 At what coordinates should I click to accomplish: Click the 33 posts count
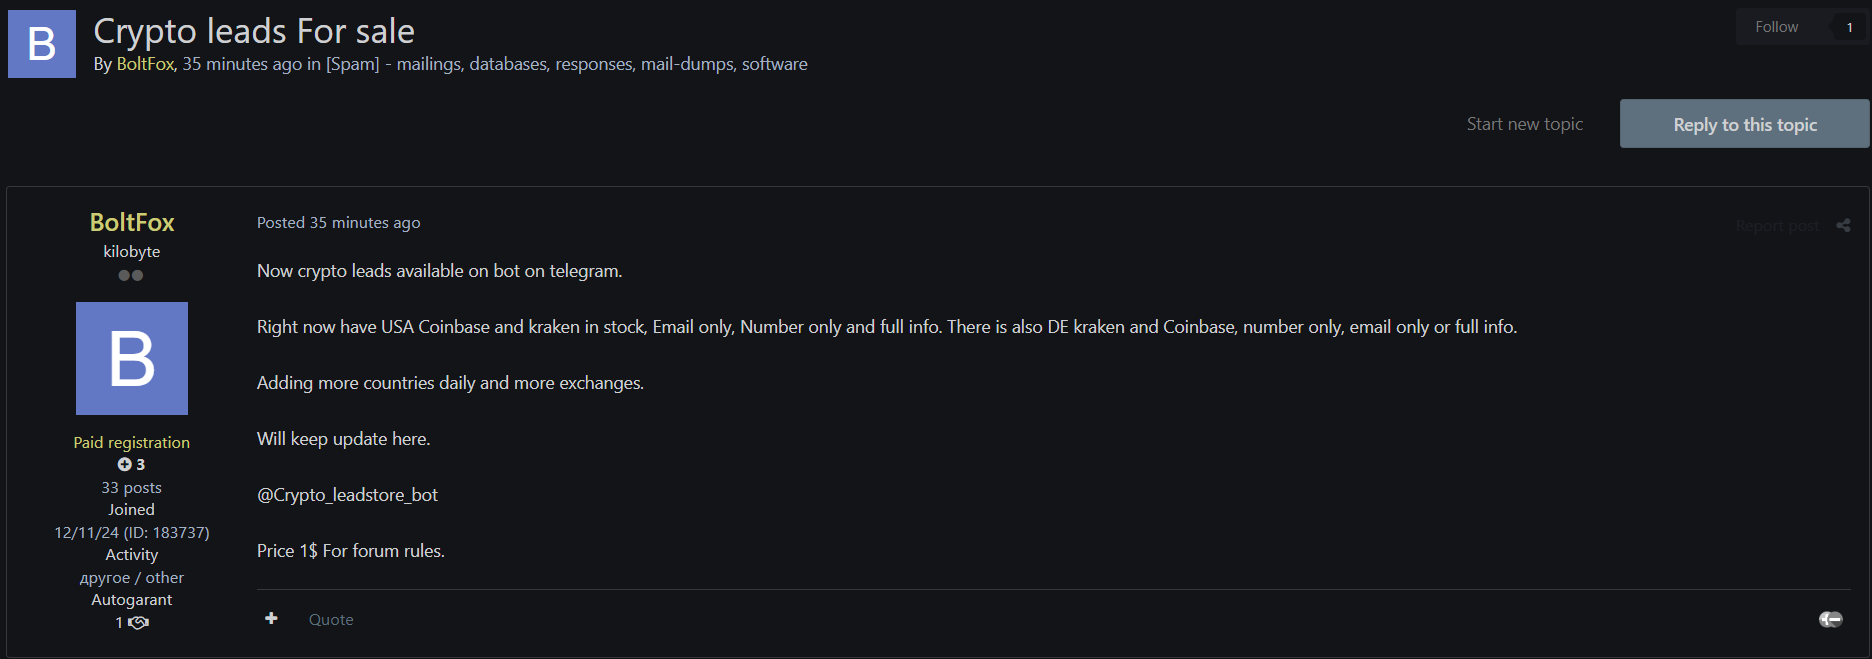point(131,488)
